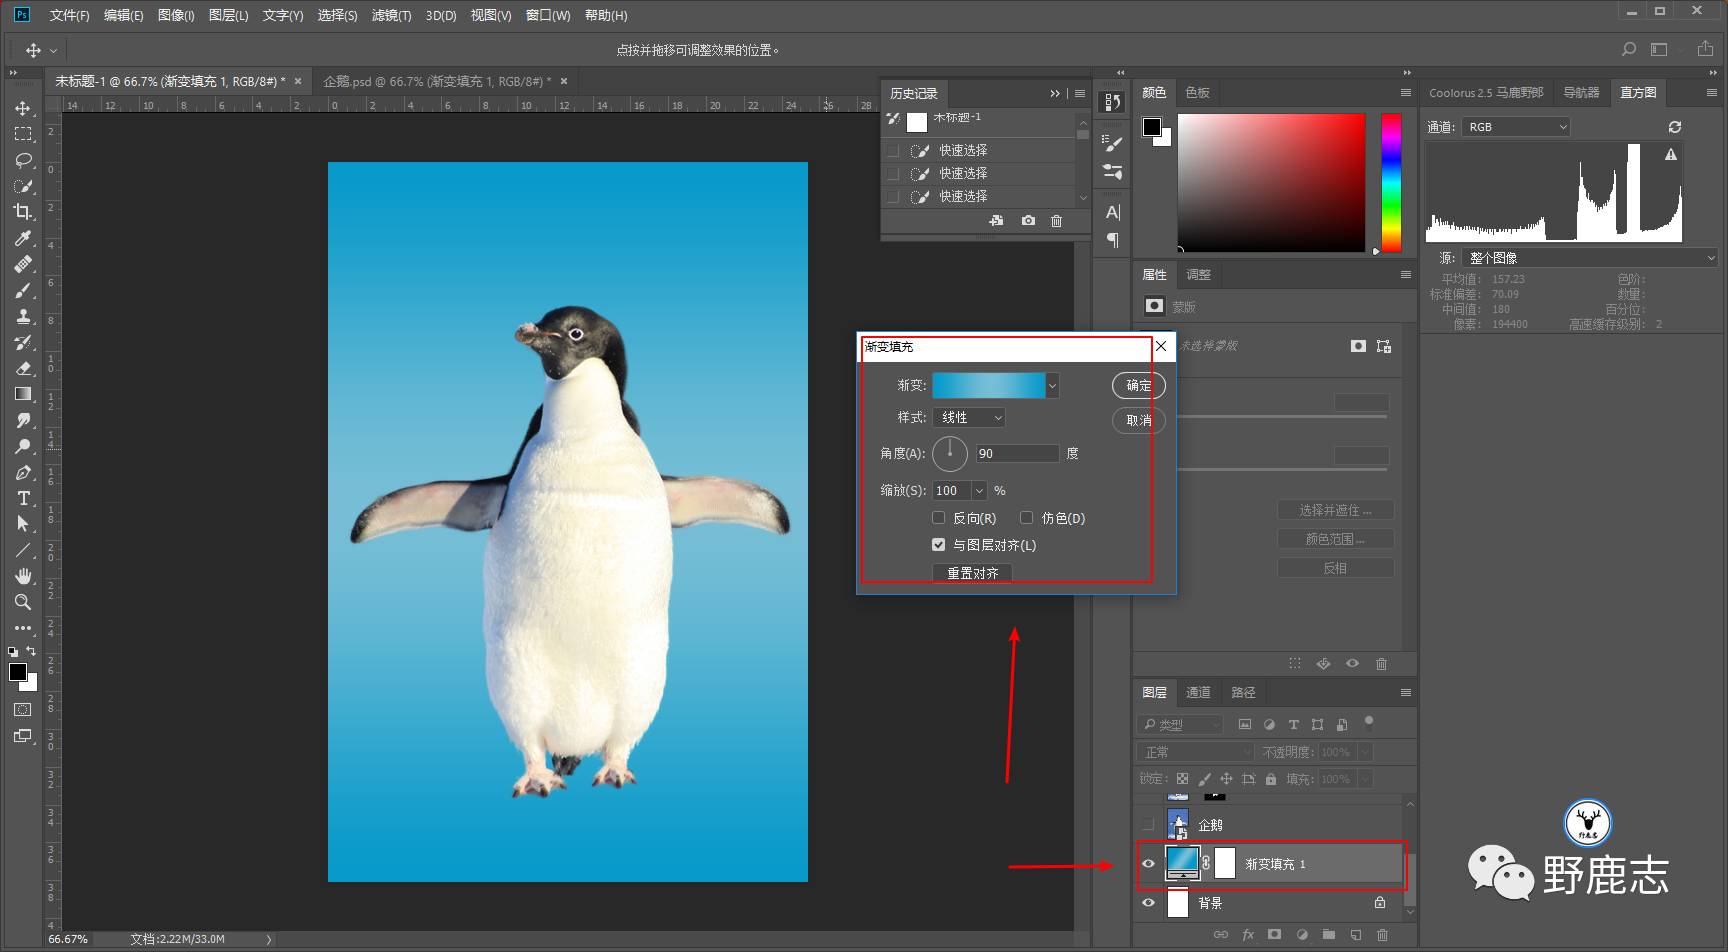The width and height of the screenshot is (1728, 952).
Task: Click the 重置对齐 reset alignment button
Action: pyautogui.click(x=972, y=573)
